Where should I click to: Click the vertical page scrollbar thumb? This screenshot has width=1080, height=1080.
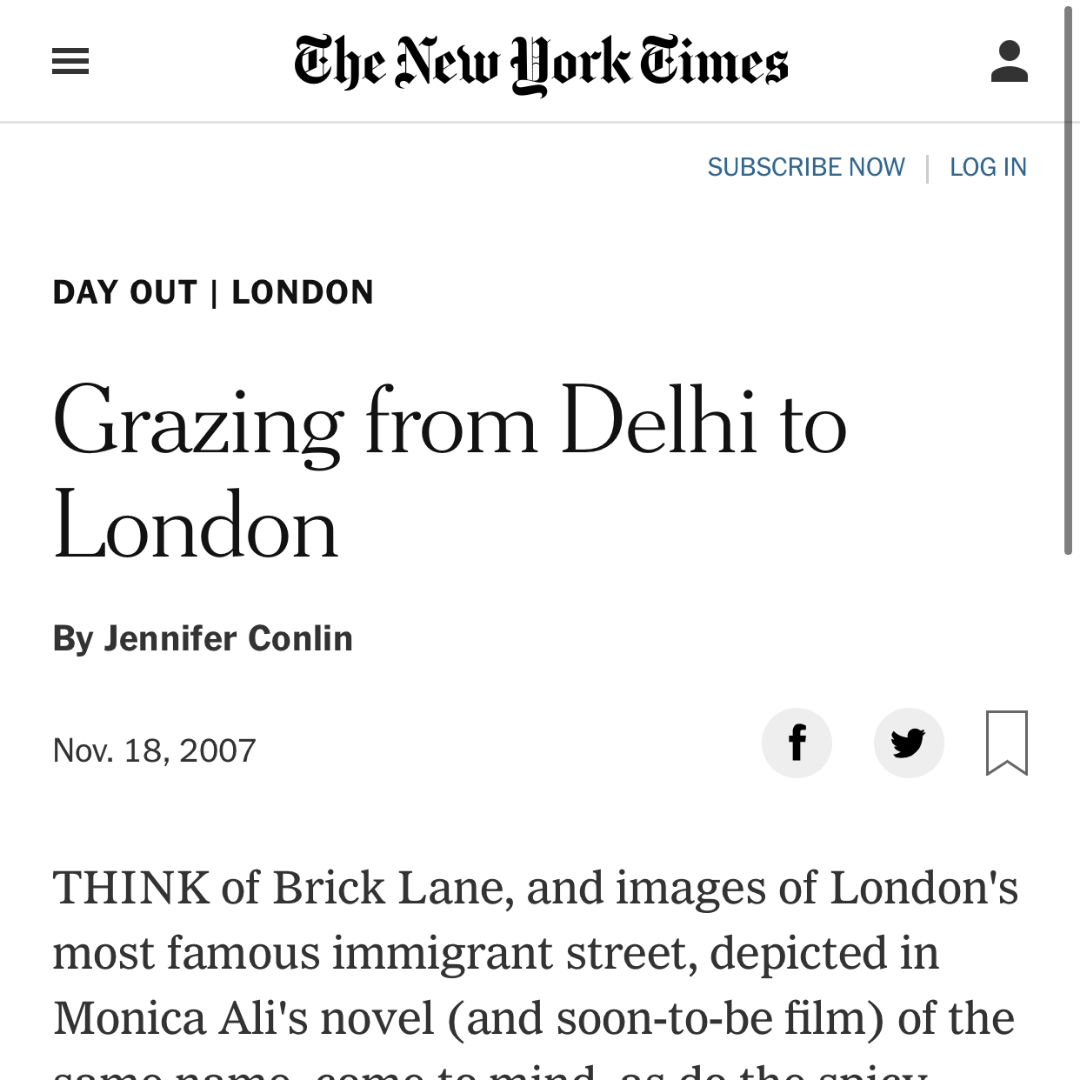(1068, 276)
